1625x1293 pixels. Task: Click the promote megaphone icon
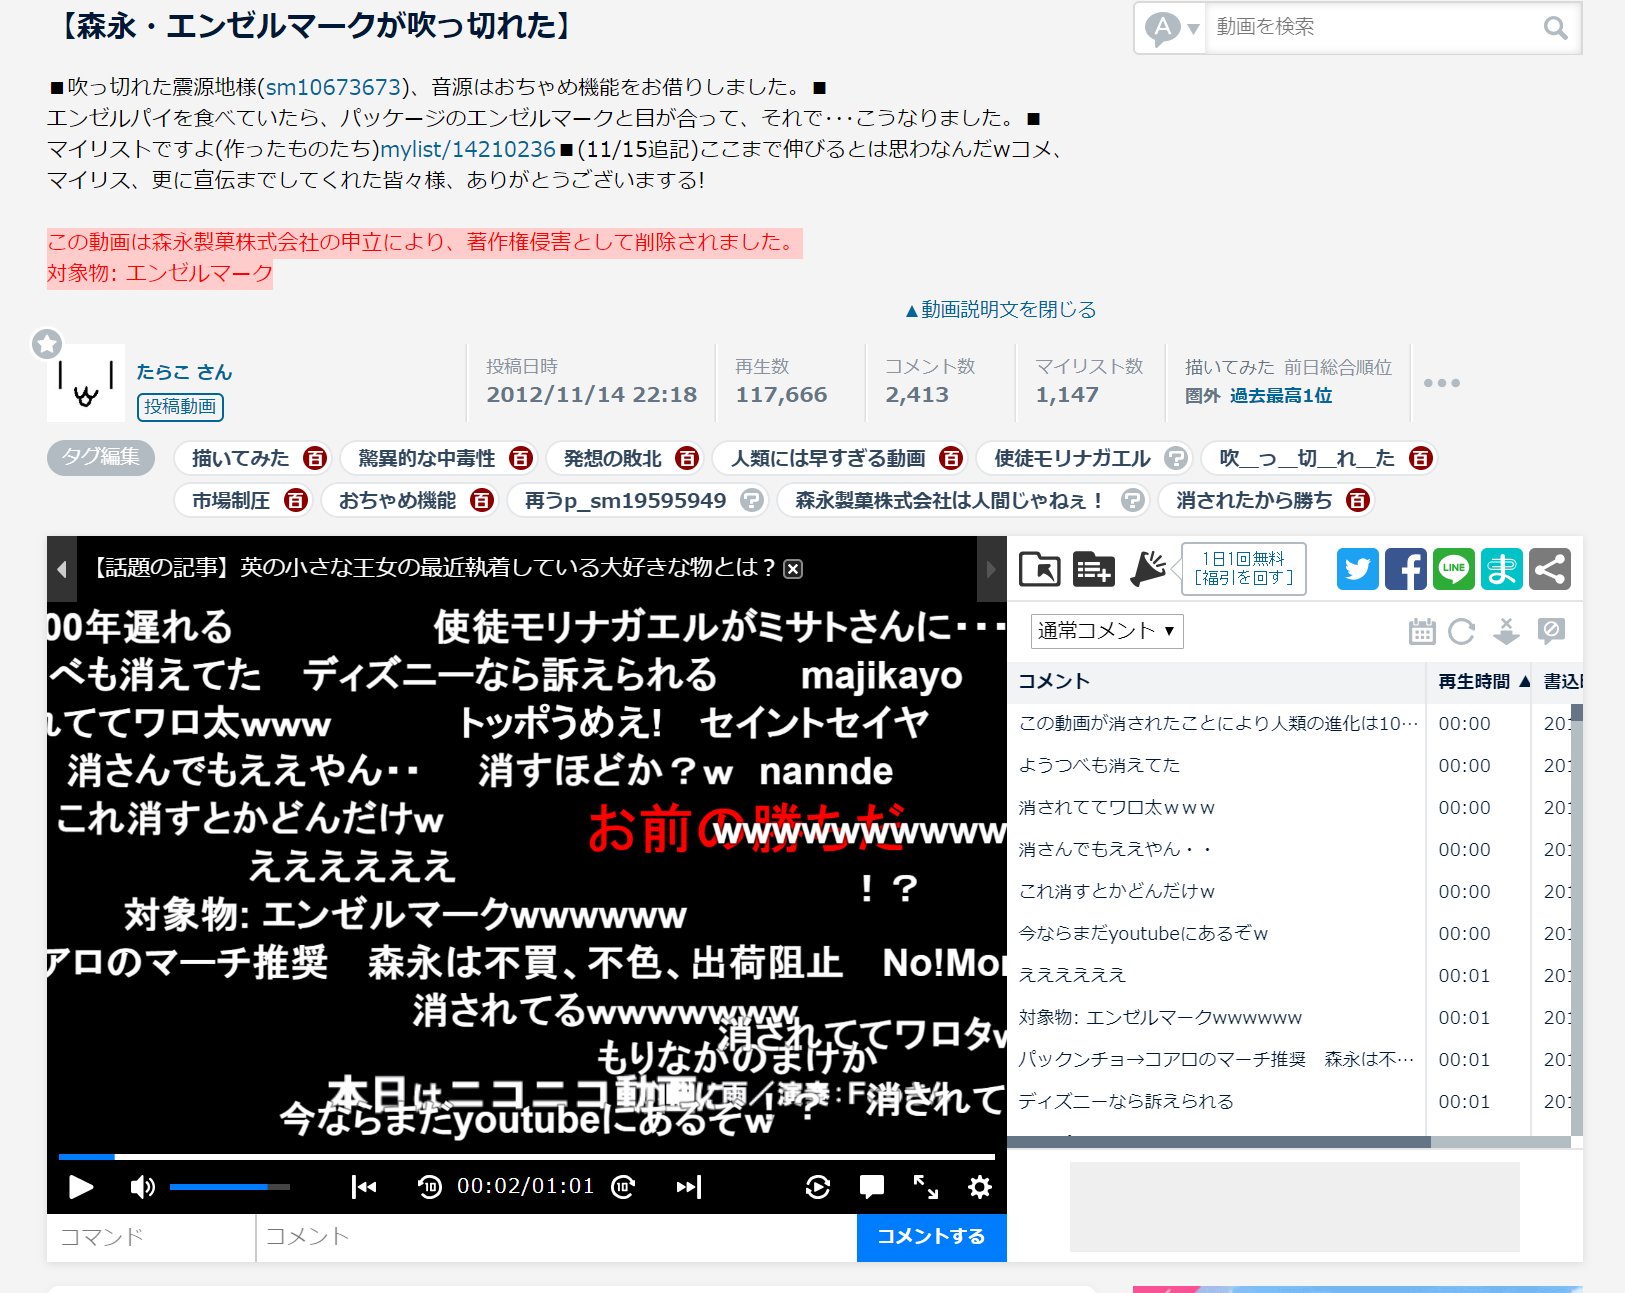point(1148,568)
